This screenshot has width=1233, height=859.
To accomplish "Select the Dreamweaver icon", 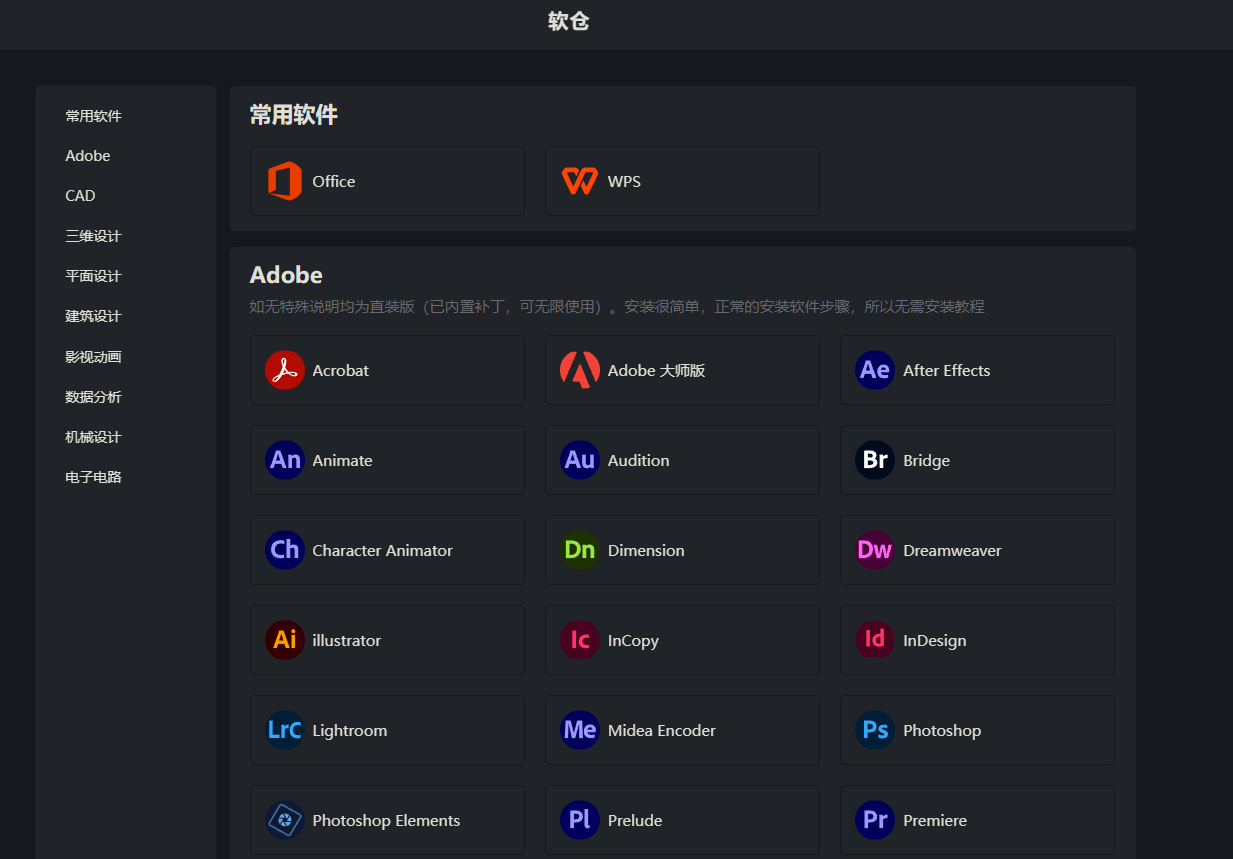I will [x=874, y=550].
